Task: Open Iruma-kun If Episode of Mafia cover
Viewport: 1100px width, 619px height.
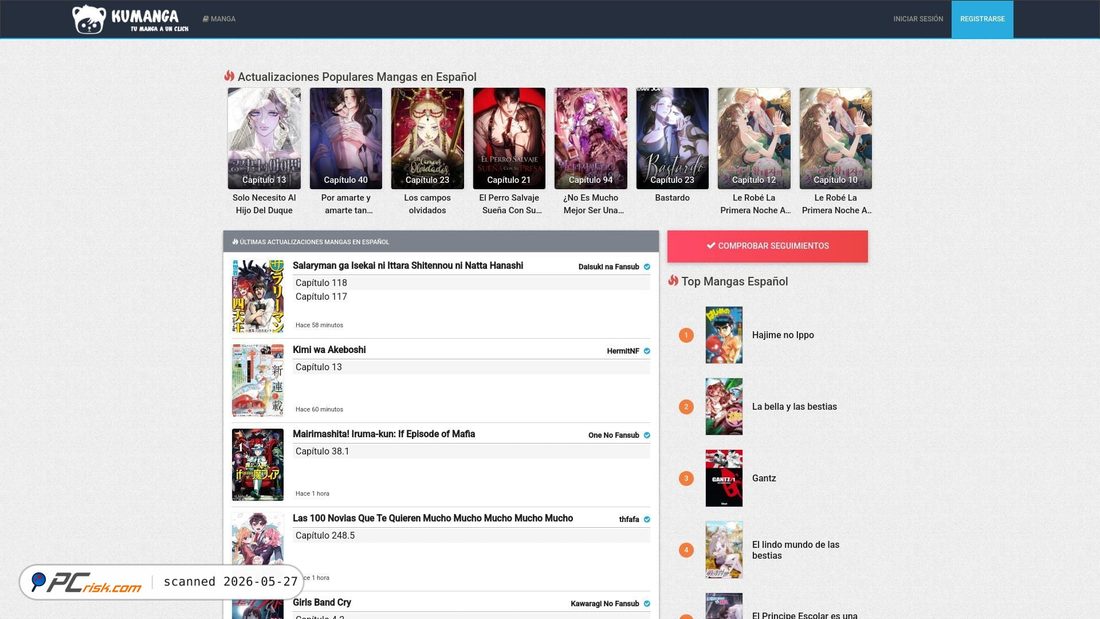Action: 258,465
